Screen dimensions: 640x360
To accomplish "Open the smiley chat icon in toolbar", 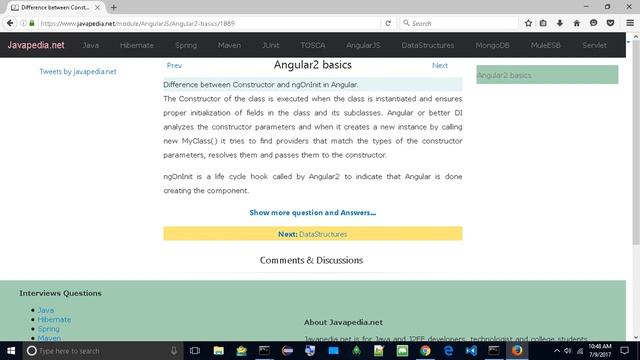I will point(593,23).
